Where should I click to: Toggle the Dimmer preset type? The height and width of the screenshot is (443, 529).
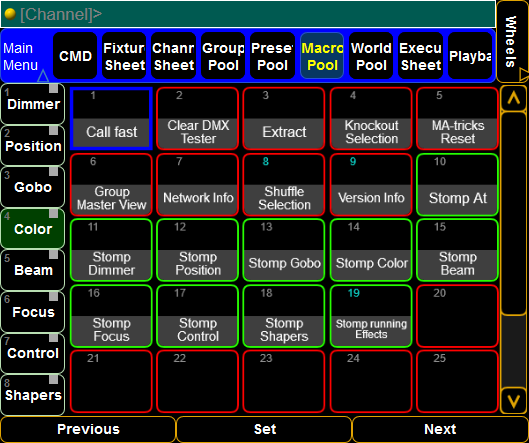coord(33,104)
